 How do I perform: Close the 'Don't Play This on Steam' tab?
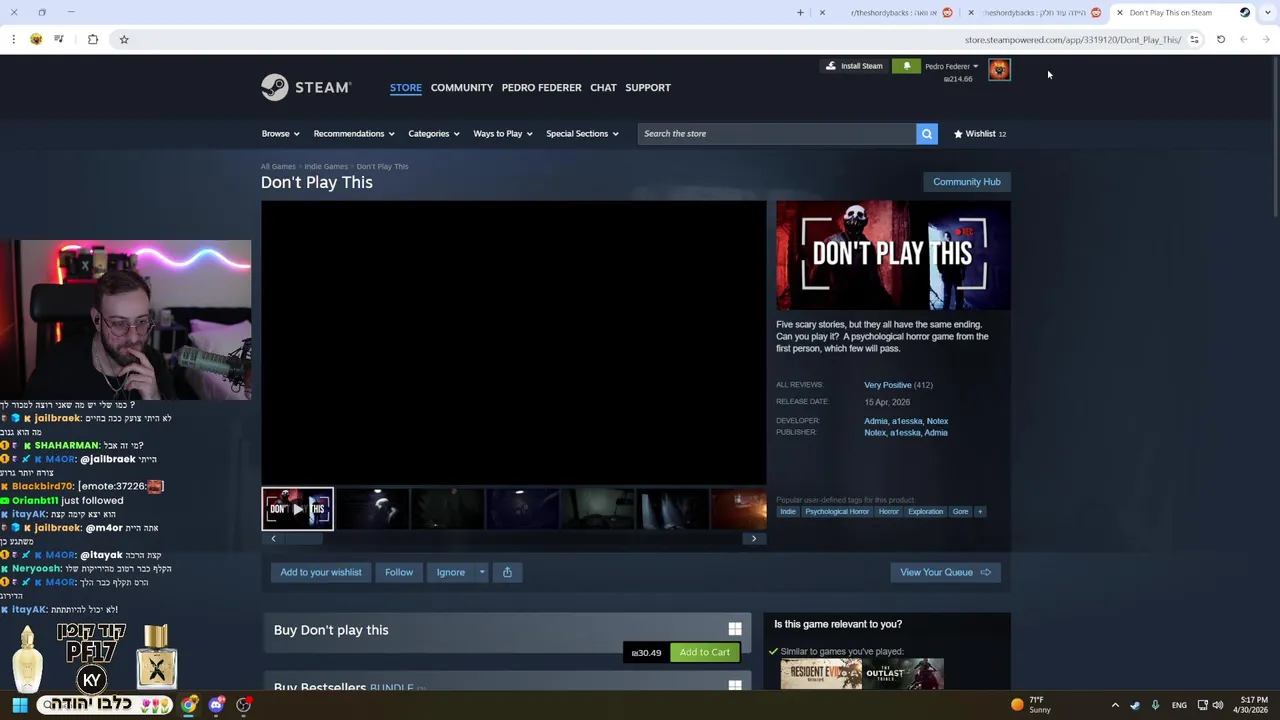tap(1119, 12)
